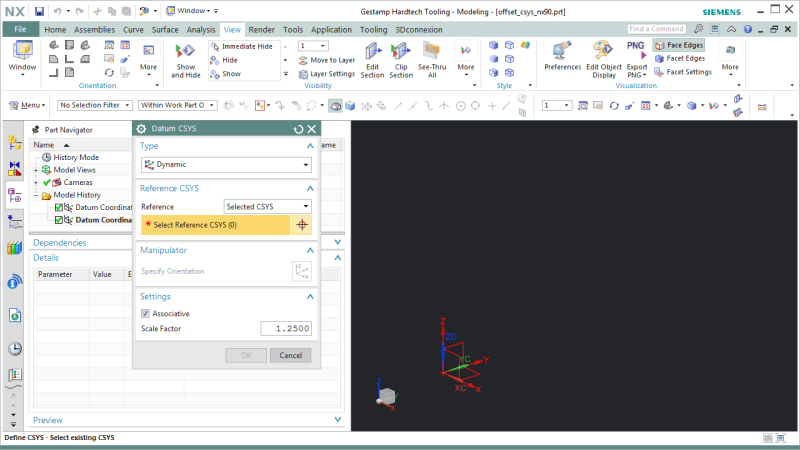Collapse the Model History node
This screenshot has width=800, height=450.
coord(36,195)
